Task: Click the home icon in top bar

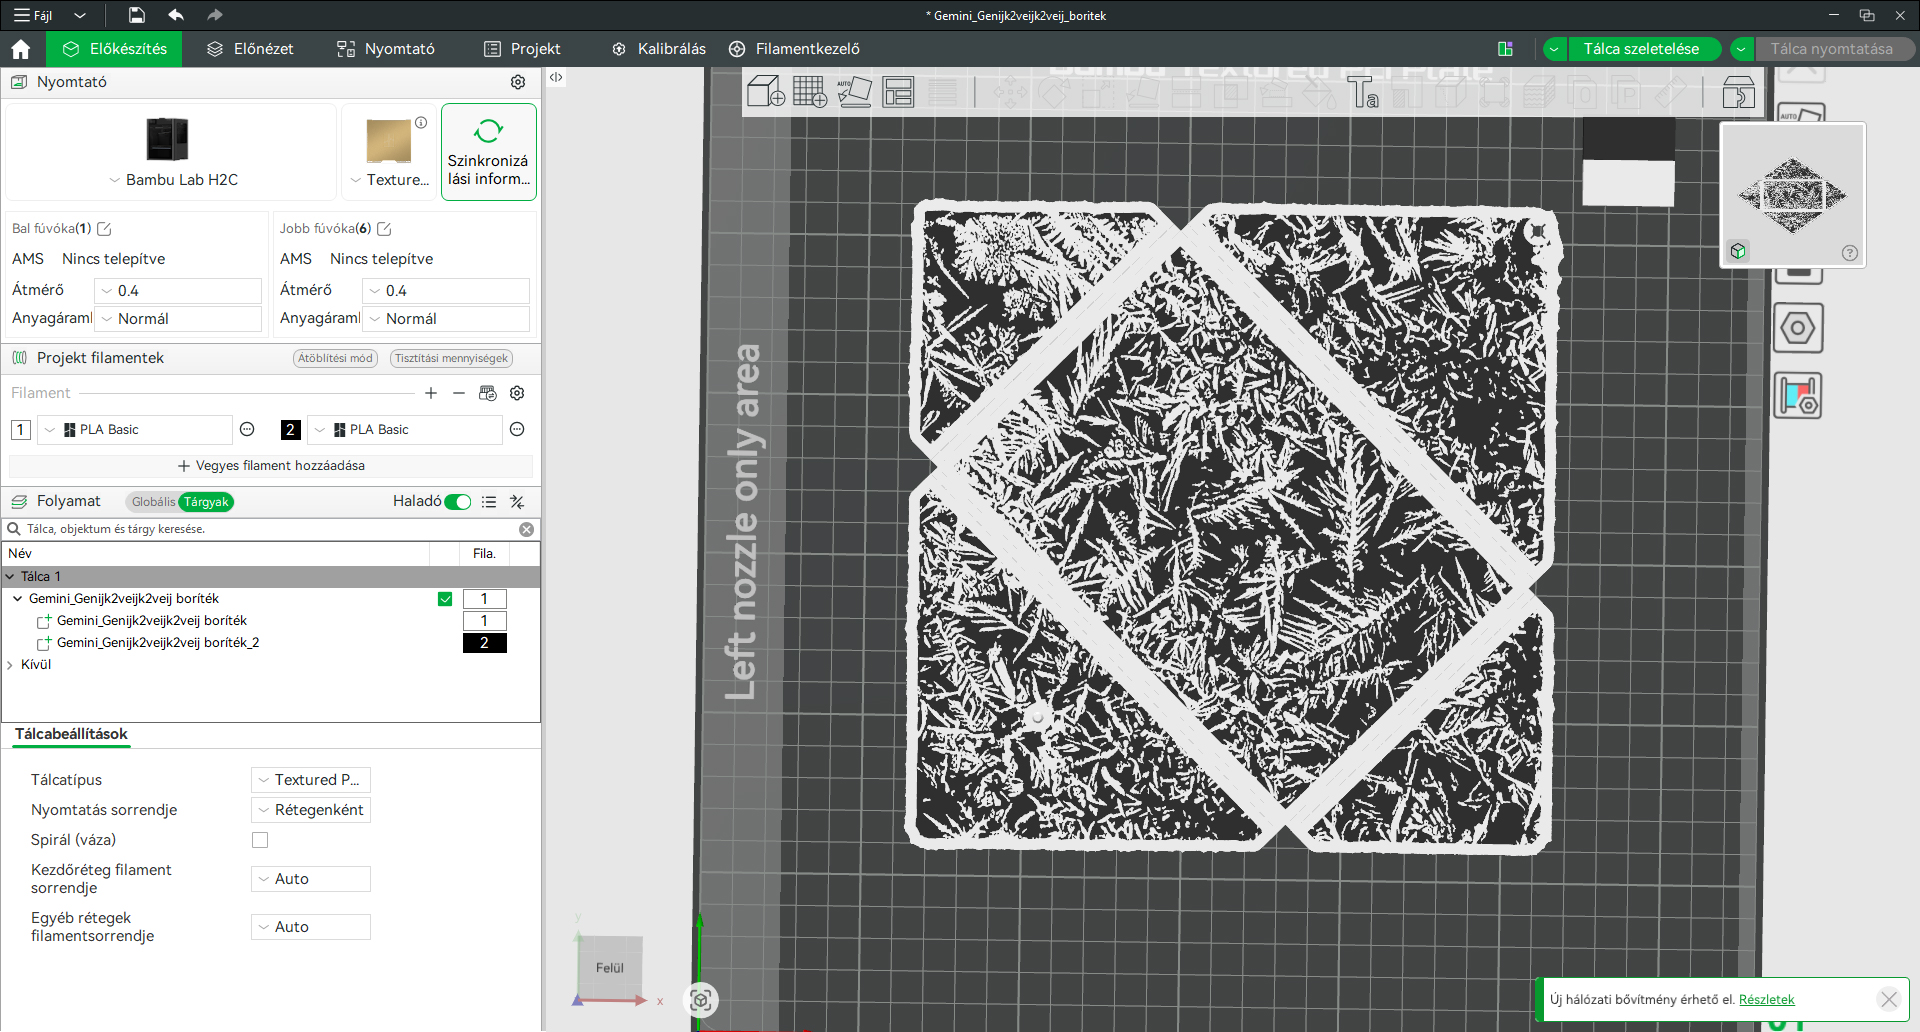Action: (21, 49)
